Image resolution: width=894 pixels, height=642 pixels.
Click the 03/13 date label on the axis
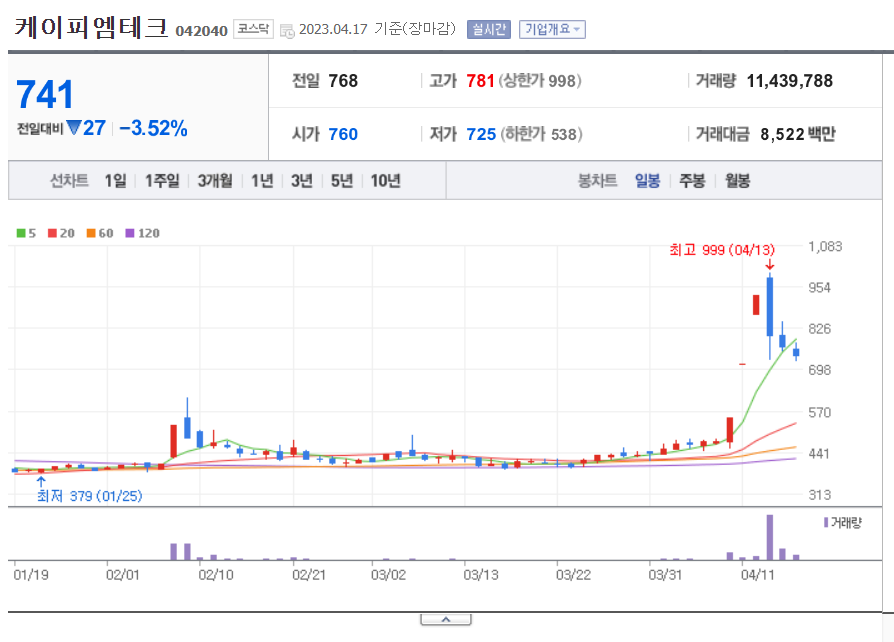(481, 574)
